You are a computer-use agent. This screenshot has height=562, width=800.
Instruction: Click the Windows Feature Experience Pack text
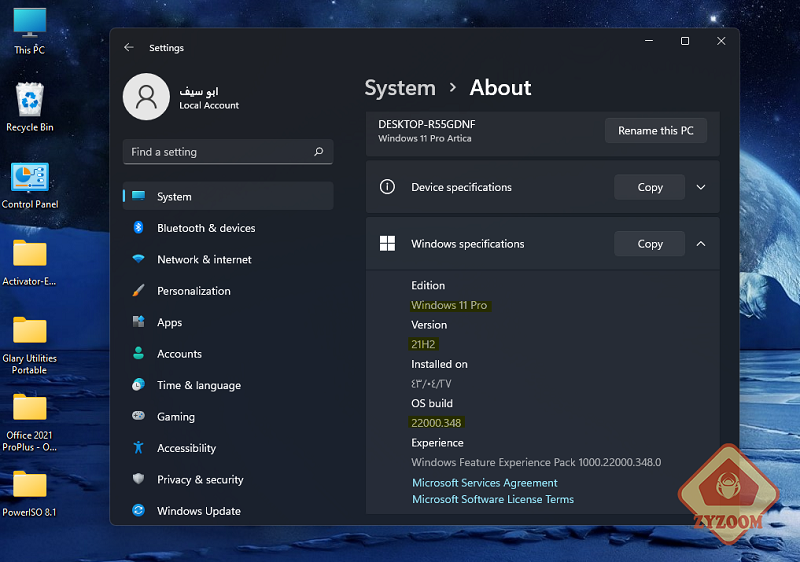536,462
